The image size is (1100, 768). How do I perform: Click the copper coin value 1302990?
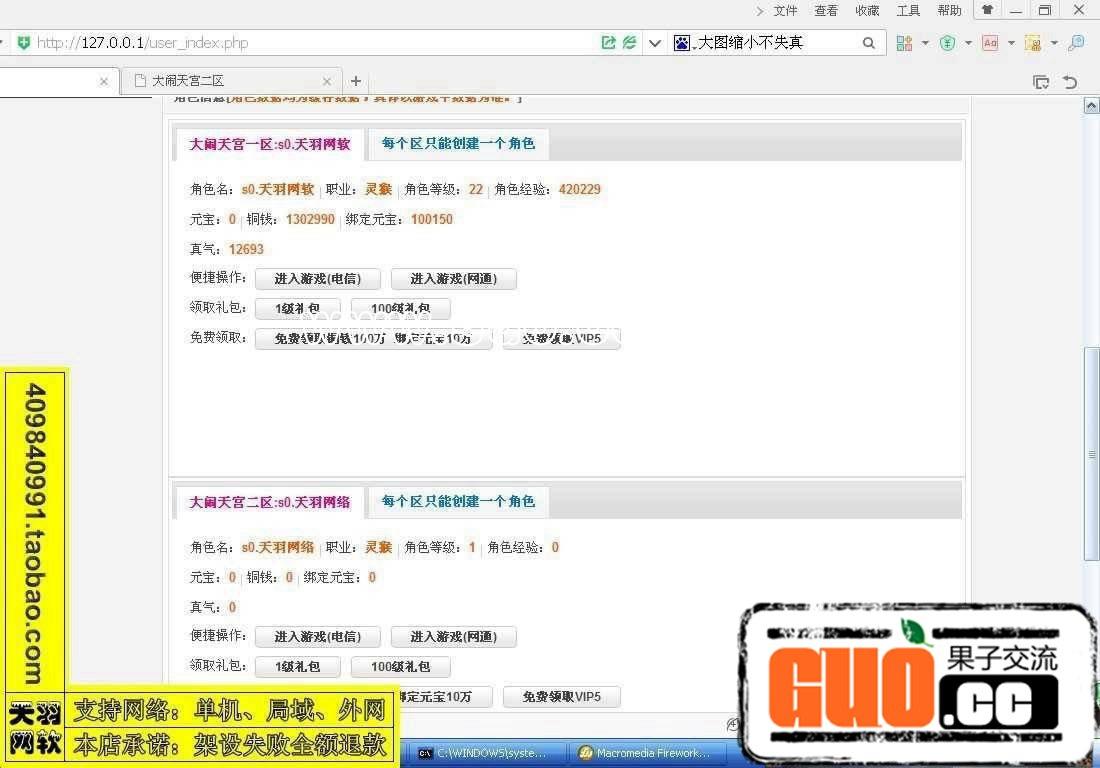click(x=310, y=220)
